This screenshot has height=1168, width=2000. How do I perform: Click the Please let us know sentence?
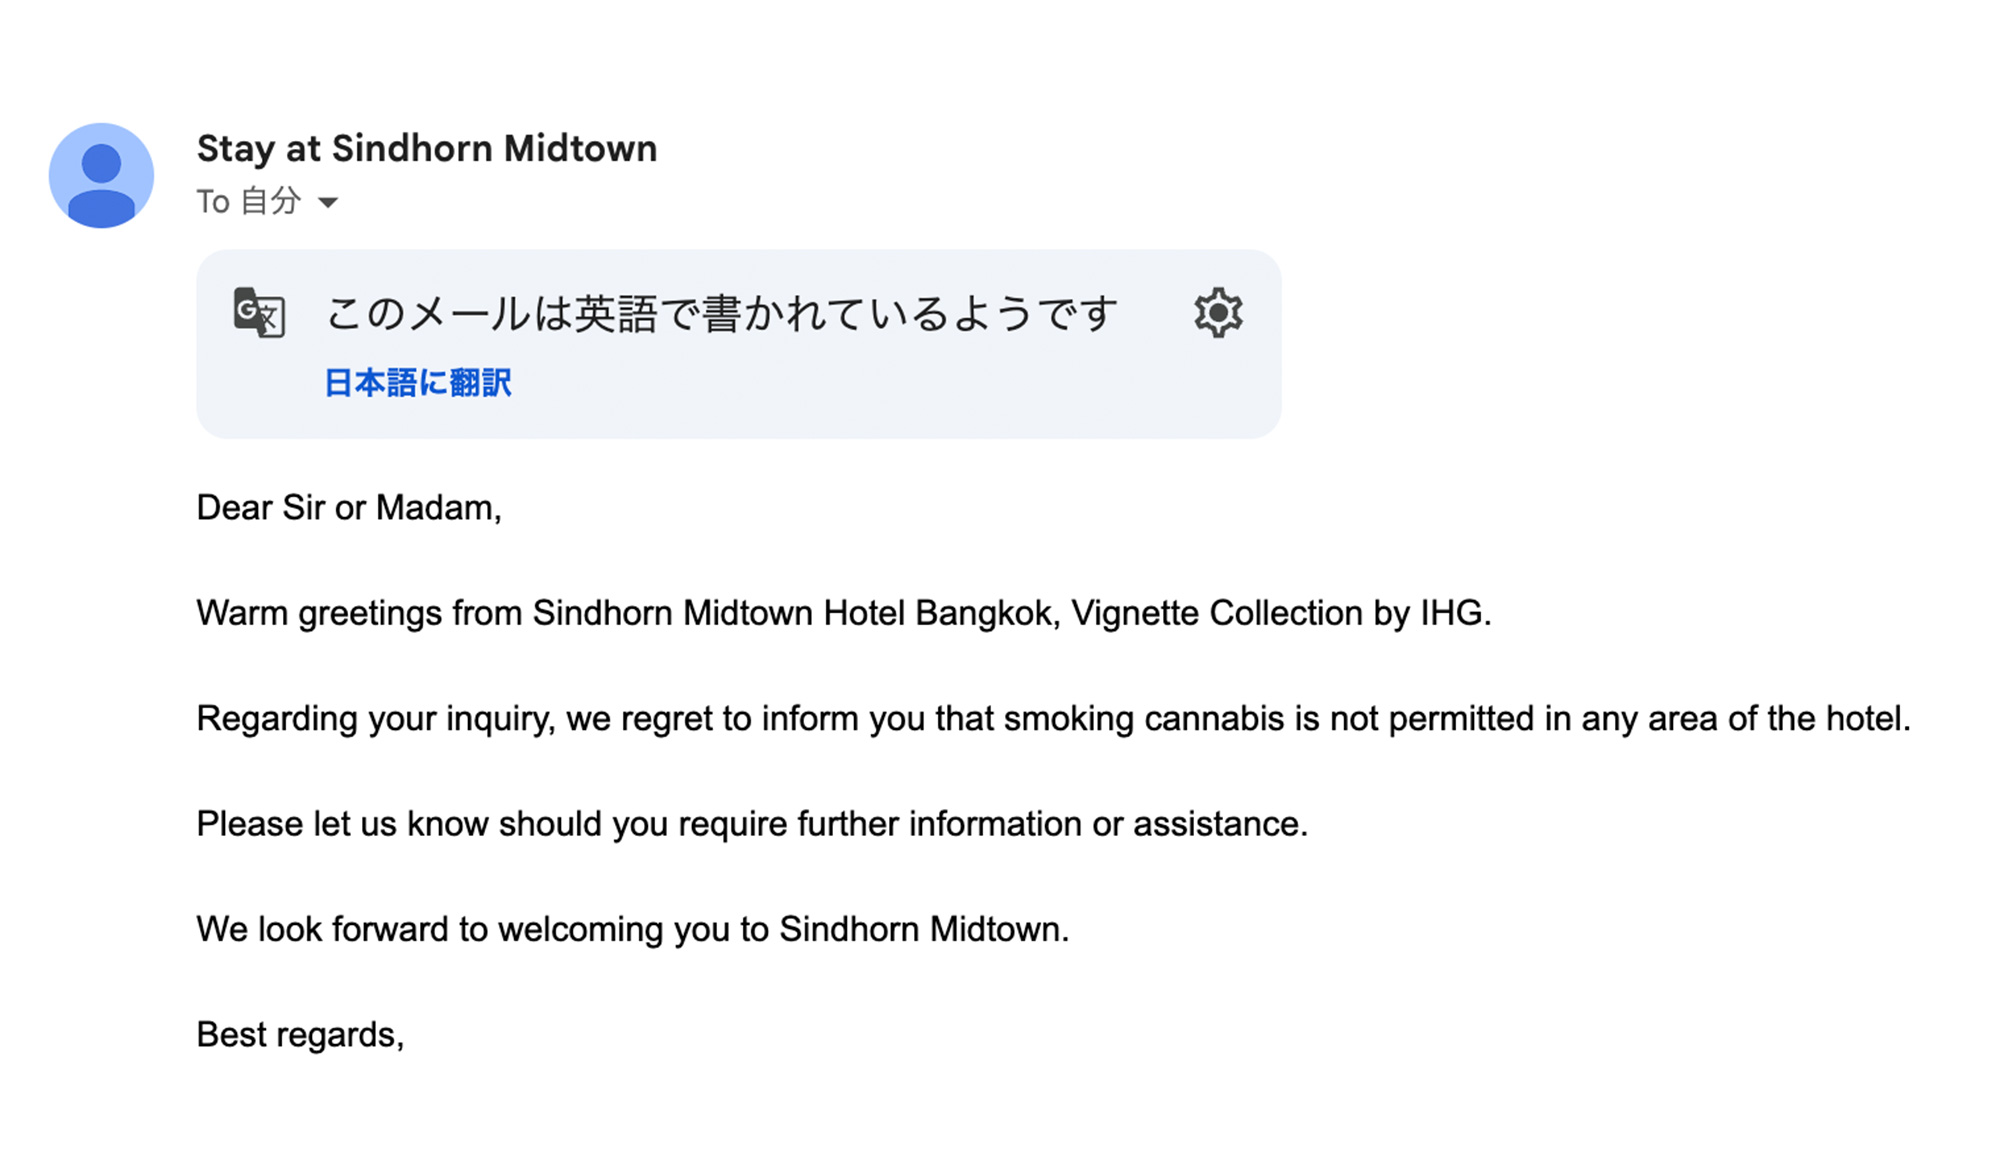click(x=751, y=824)
